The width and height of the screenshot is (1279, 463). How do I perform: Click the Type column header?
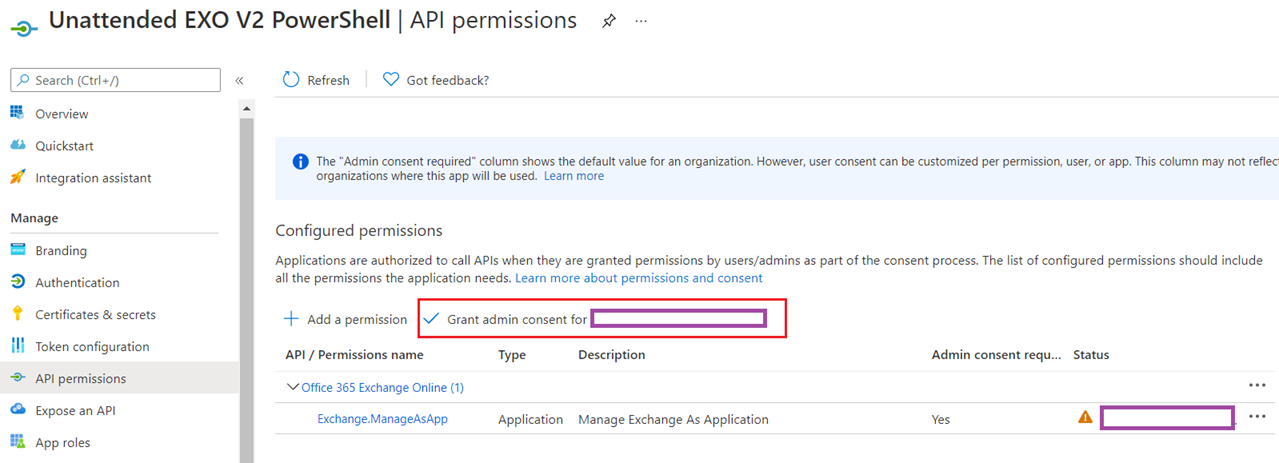[513, 355]
